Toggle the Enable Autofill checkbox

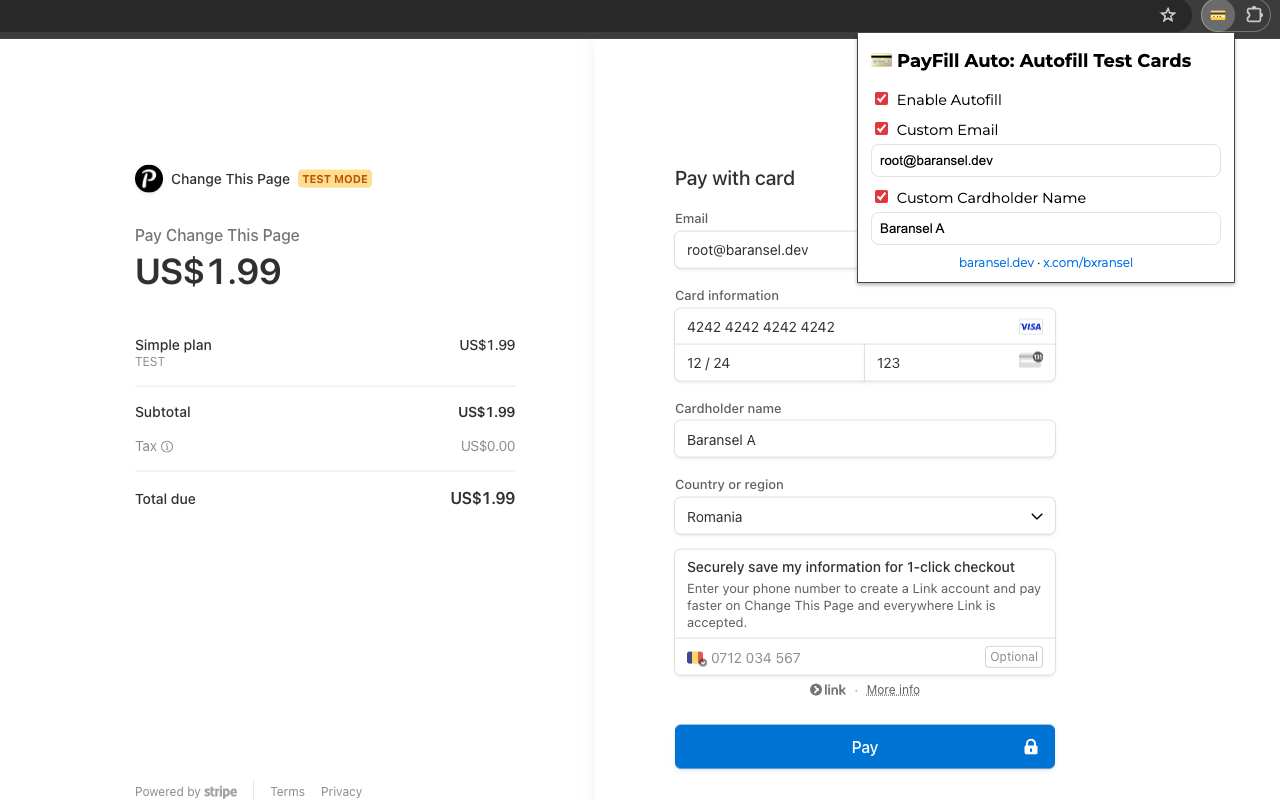click(x=881, y=99)
